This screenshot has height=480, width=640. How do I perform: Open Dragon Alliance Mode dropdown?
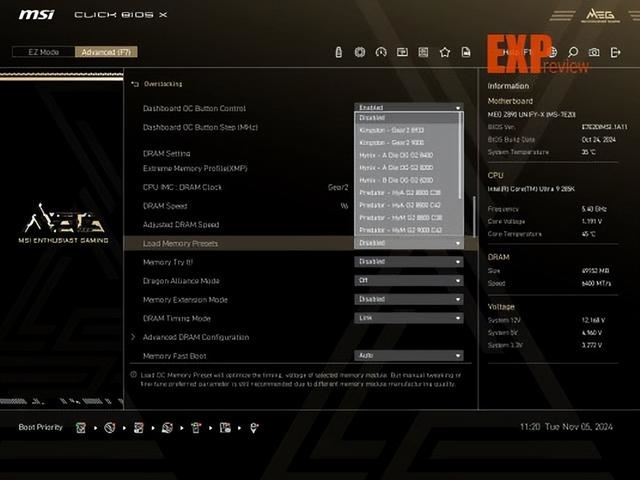click(x=409, y=281)
